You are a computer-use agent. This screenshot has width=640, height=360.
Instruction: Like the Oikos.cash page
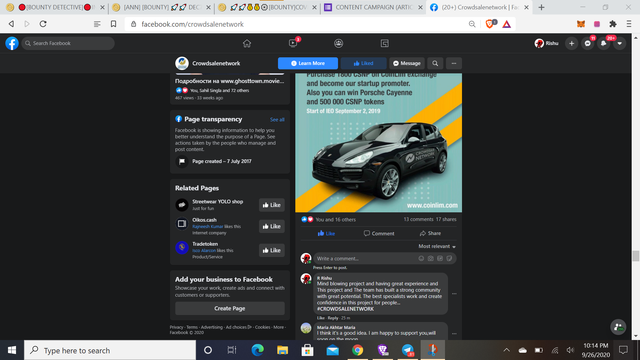pos(271,226)
